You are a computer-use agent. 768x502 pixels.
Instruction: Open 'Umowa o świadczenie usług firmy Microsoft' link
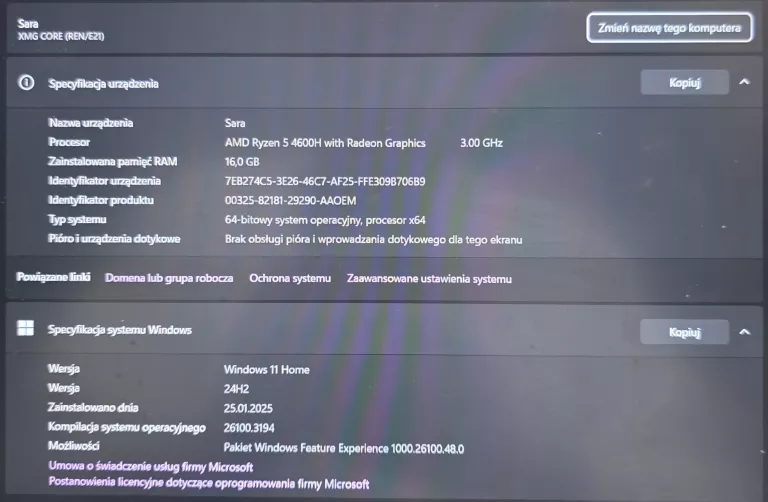[x=151, y=466]
